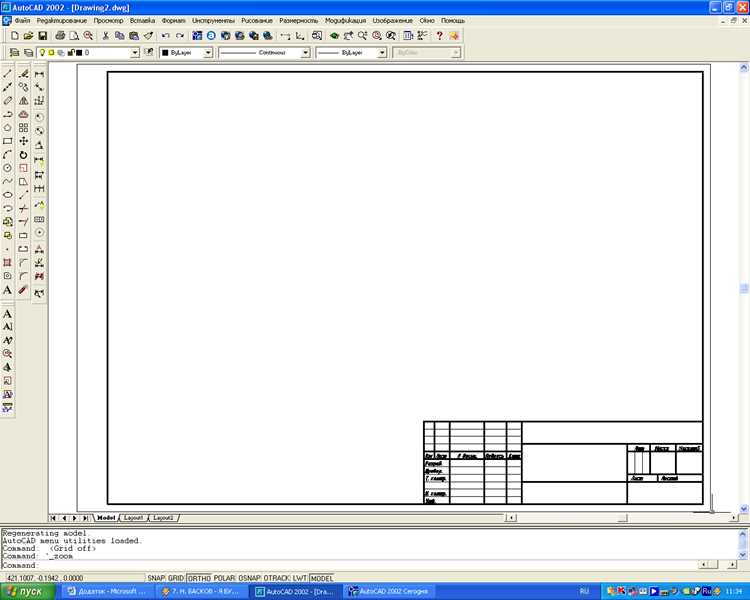
Task: Toggle OTRACK in status bar
Action: click(277, 578)
